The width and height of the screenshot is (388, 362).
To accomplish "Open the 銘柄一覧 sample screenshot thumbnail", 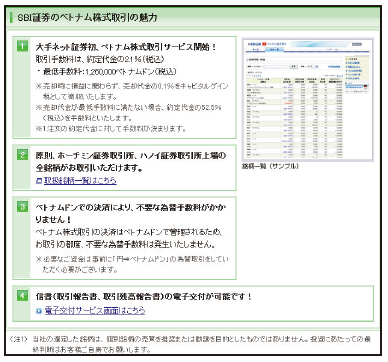I will pos(307,99).
